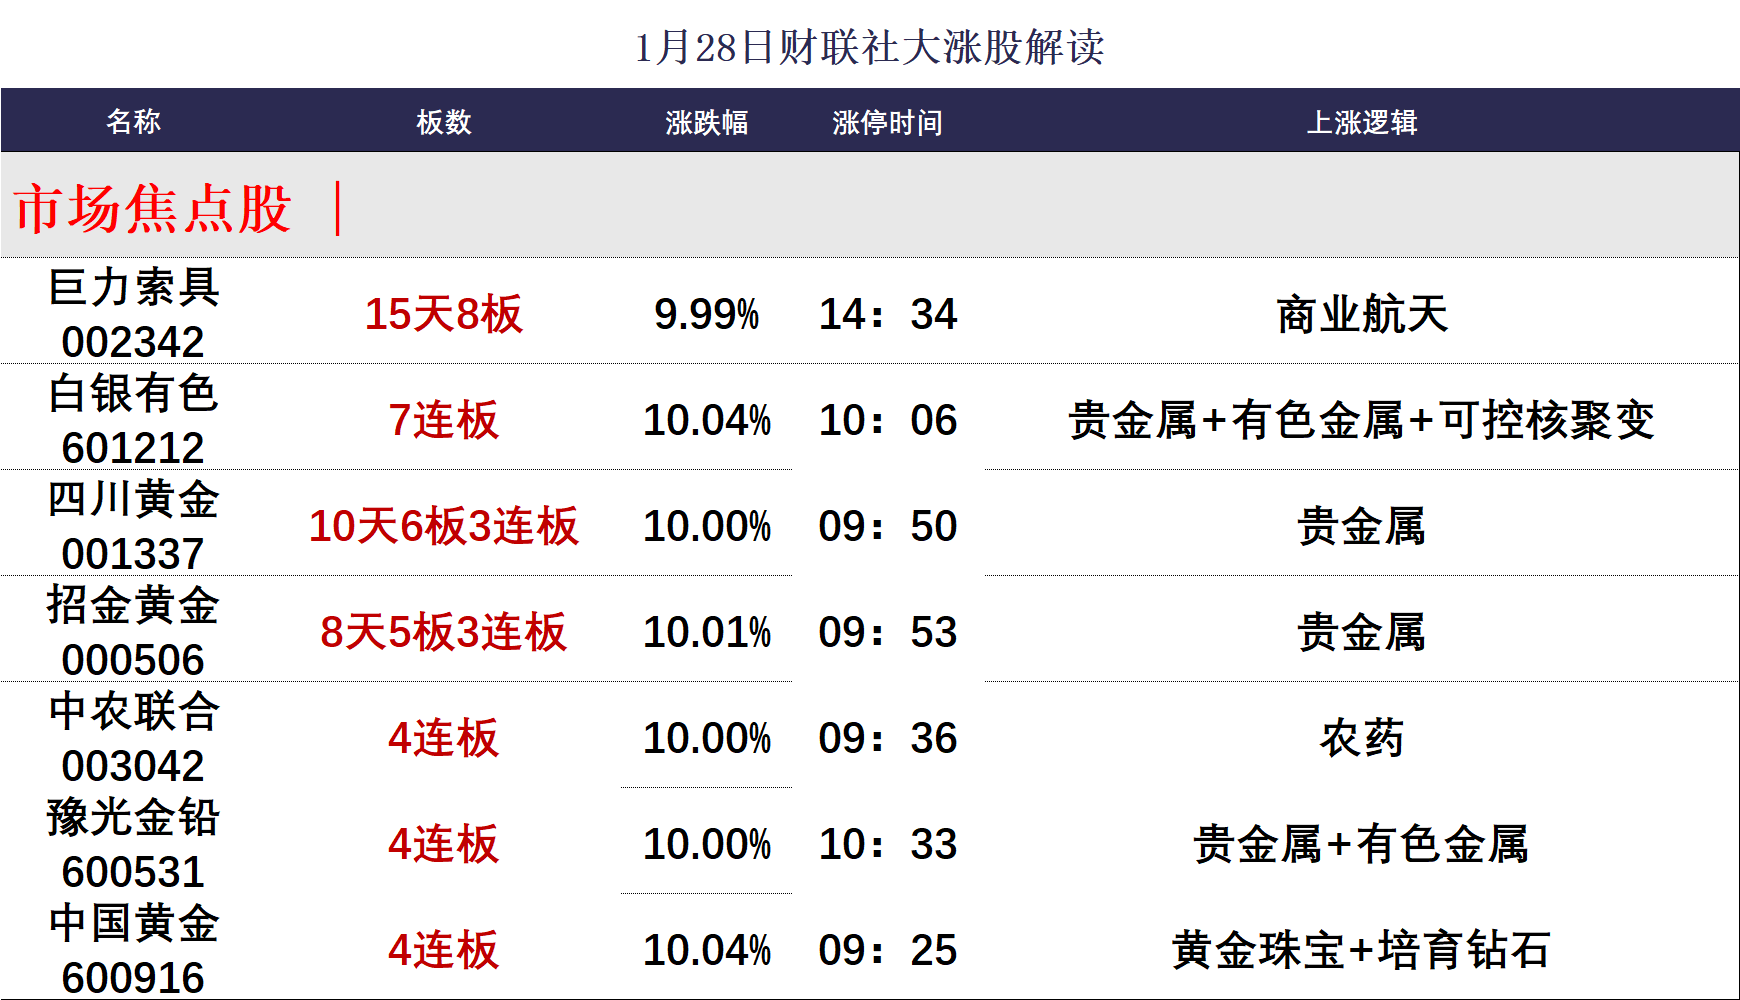Click stock code 601212
The height and width of the screenshot is (1000, 1740).
pyautogui.click(x=133, y=448)
